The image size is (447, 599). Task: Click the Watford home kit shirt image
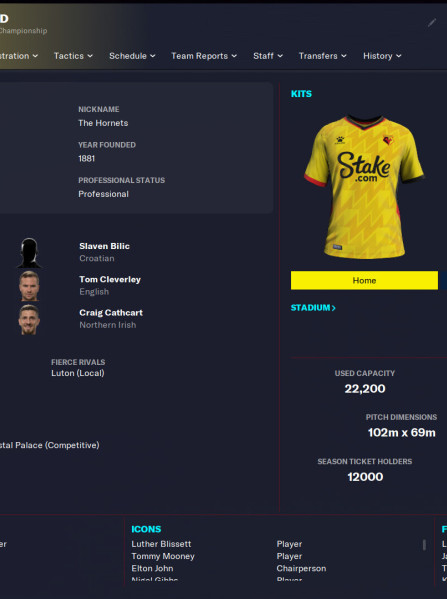364,187
